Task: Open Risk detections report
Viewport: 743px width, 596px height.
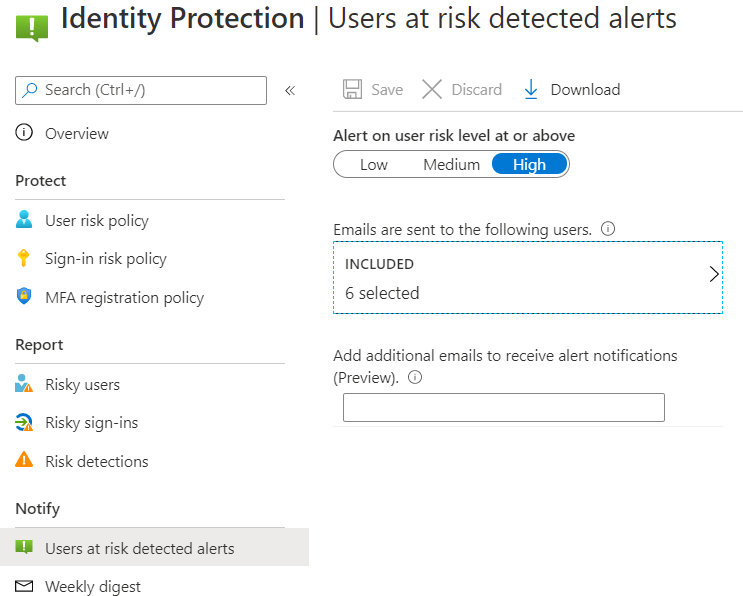Action: tap(97, 461)
